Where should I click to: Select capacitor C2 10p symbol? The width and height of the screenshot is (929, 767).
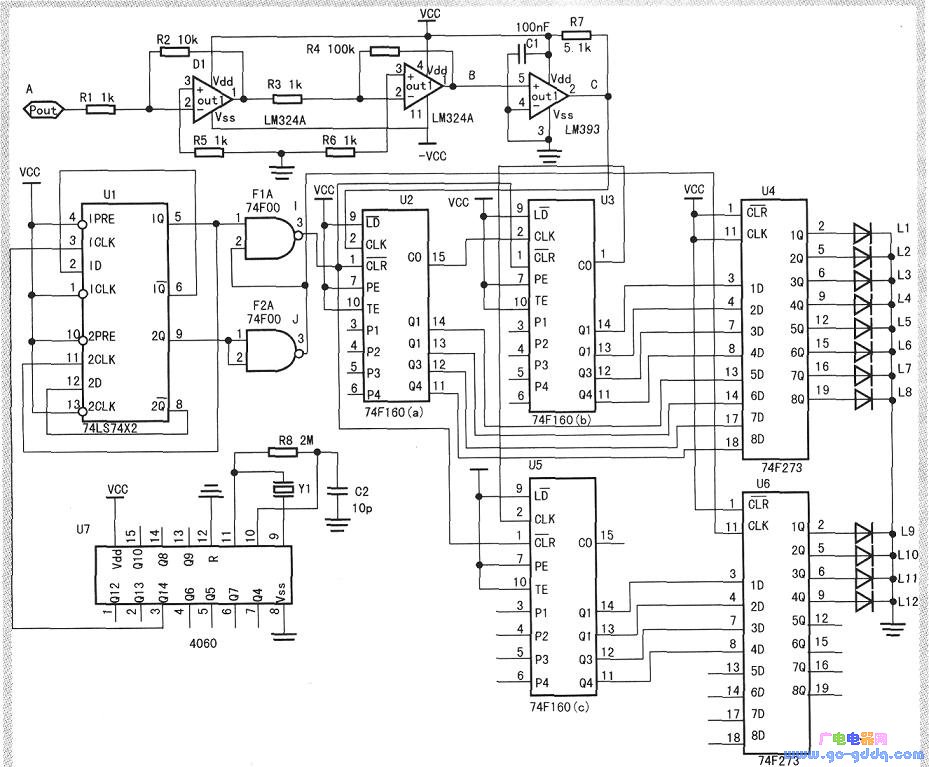click(x=337, y=490)
